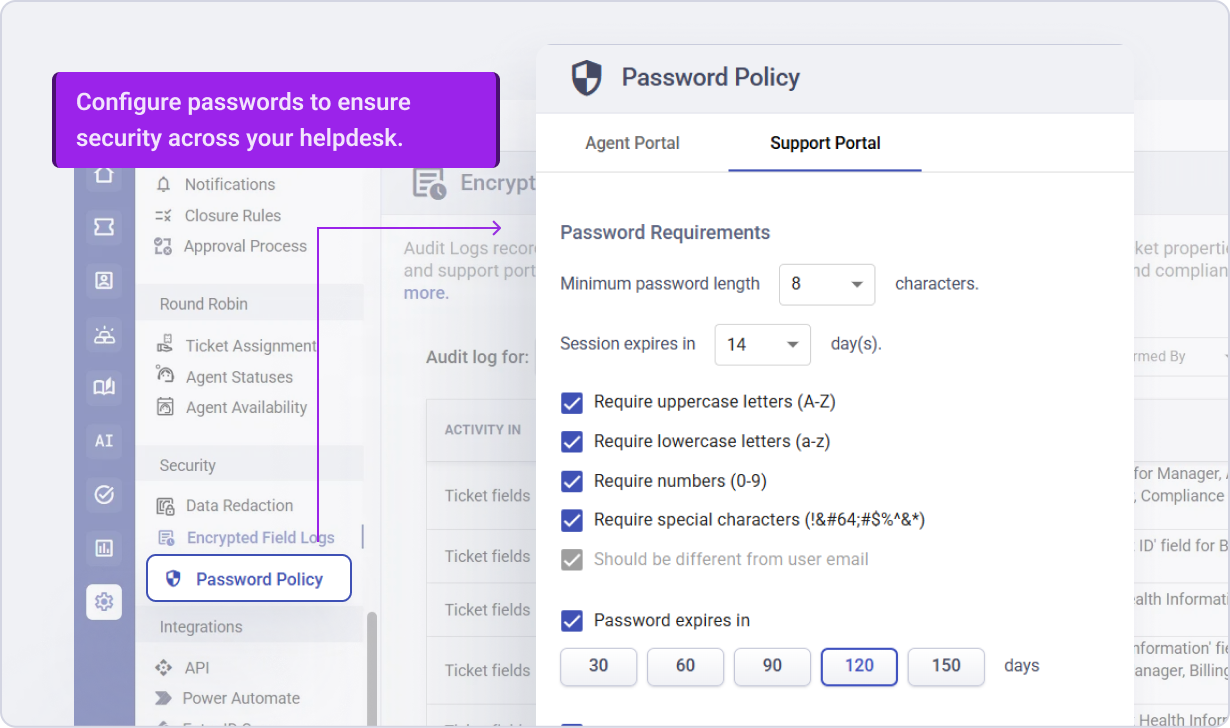
Task: Toggle Require numbers (0-9) checkbox
Action: [572, 482]
